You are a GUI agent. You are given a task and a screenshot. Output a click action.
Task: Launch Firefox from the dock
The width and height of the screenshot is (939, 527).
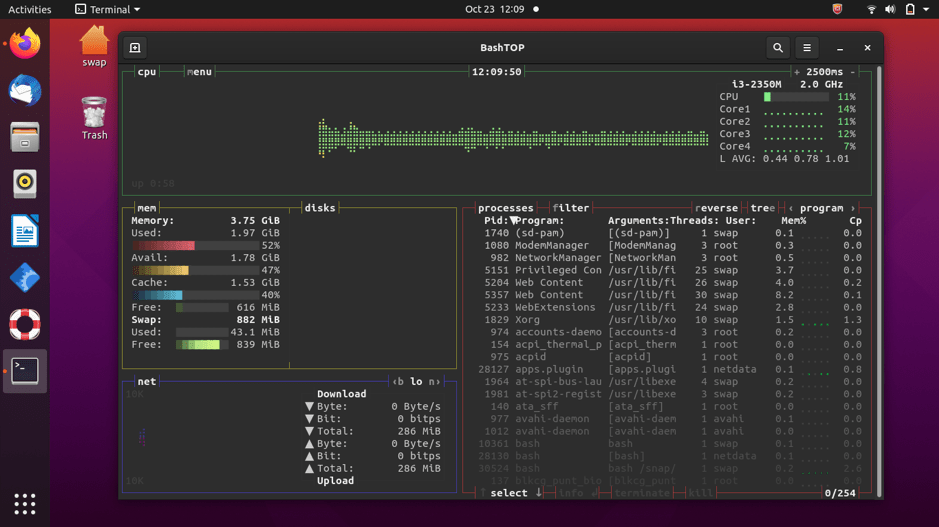point(25,43)
